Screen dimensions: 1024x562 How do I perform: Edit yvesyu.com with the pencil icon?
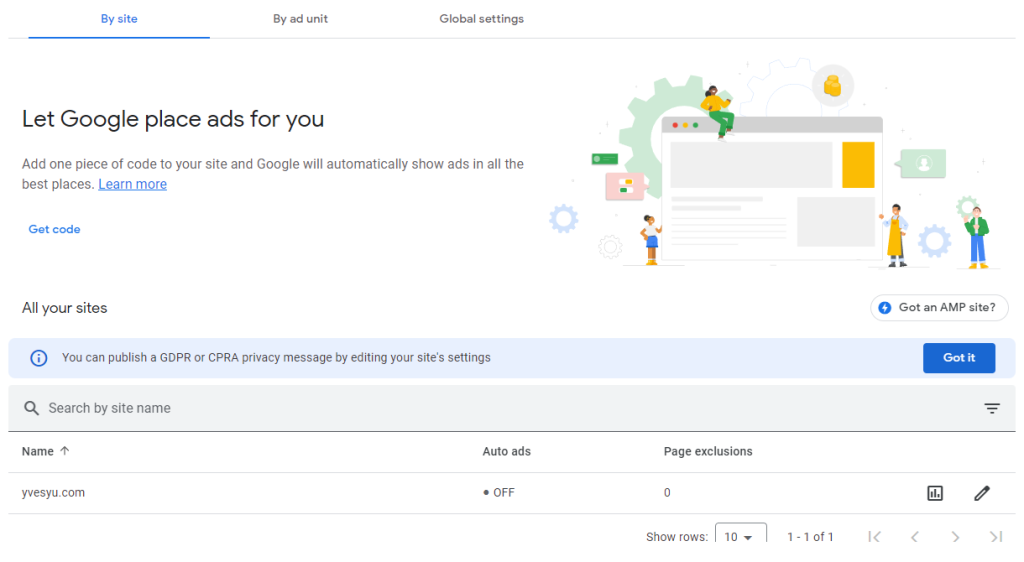(982, 493)
